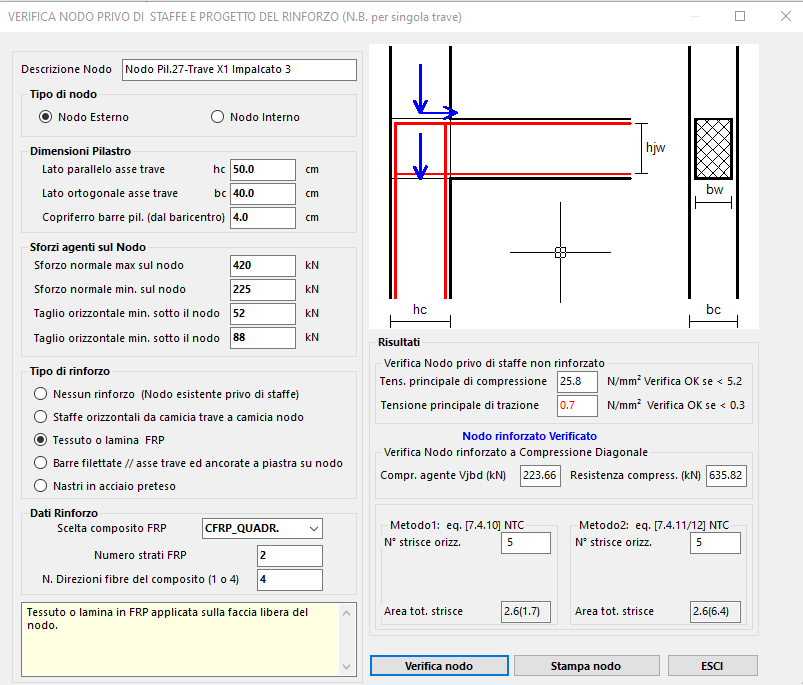Click the Tensione principale di trazione result field
This screenshot has width=803, height=685.
[x=577, y=406]
